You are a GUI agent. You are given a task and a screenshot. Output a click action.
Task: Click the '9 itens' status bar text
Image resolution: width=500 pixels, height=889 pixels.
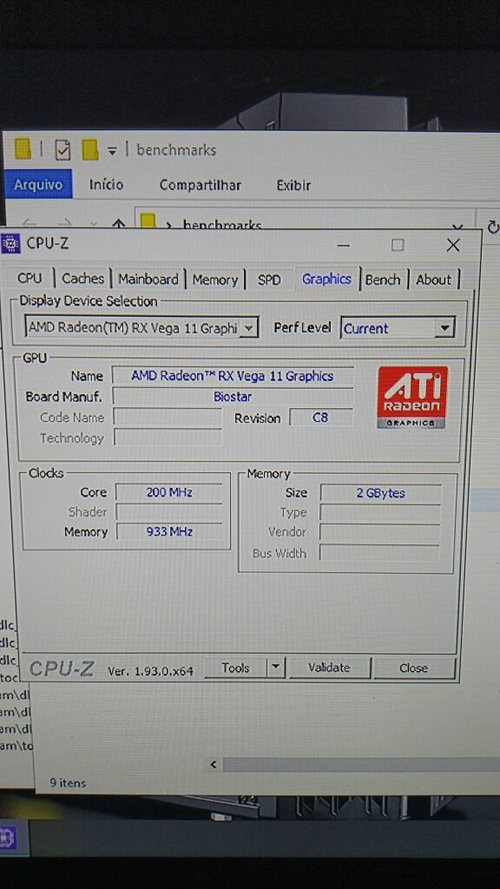pos(68,783)
